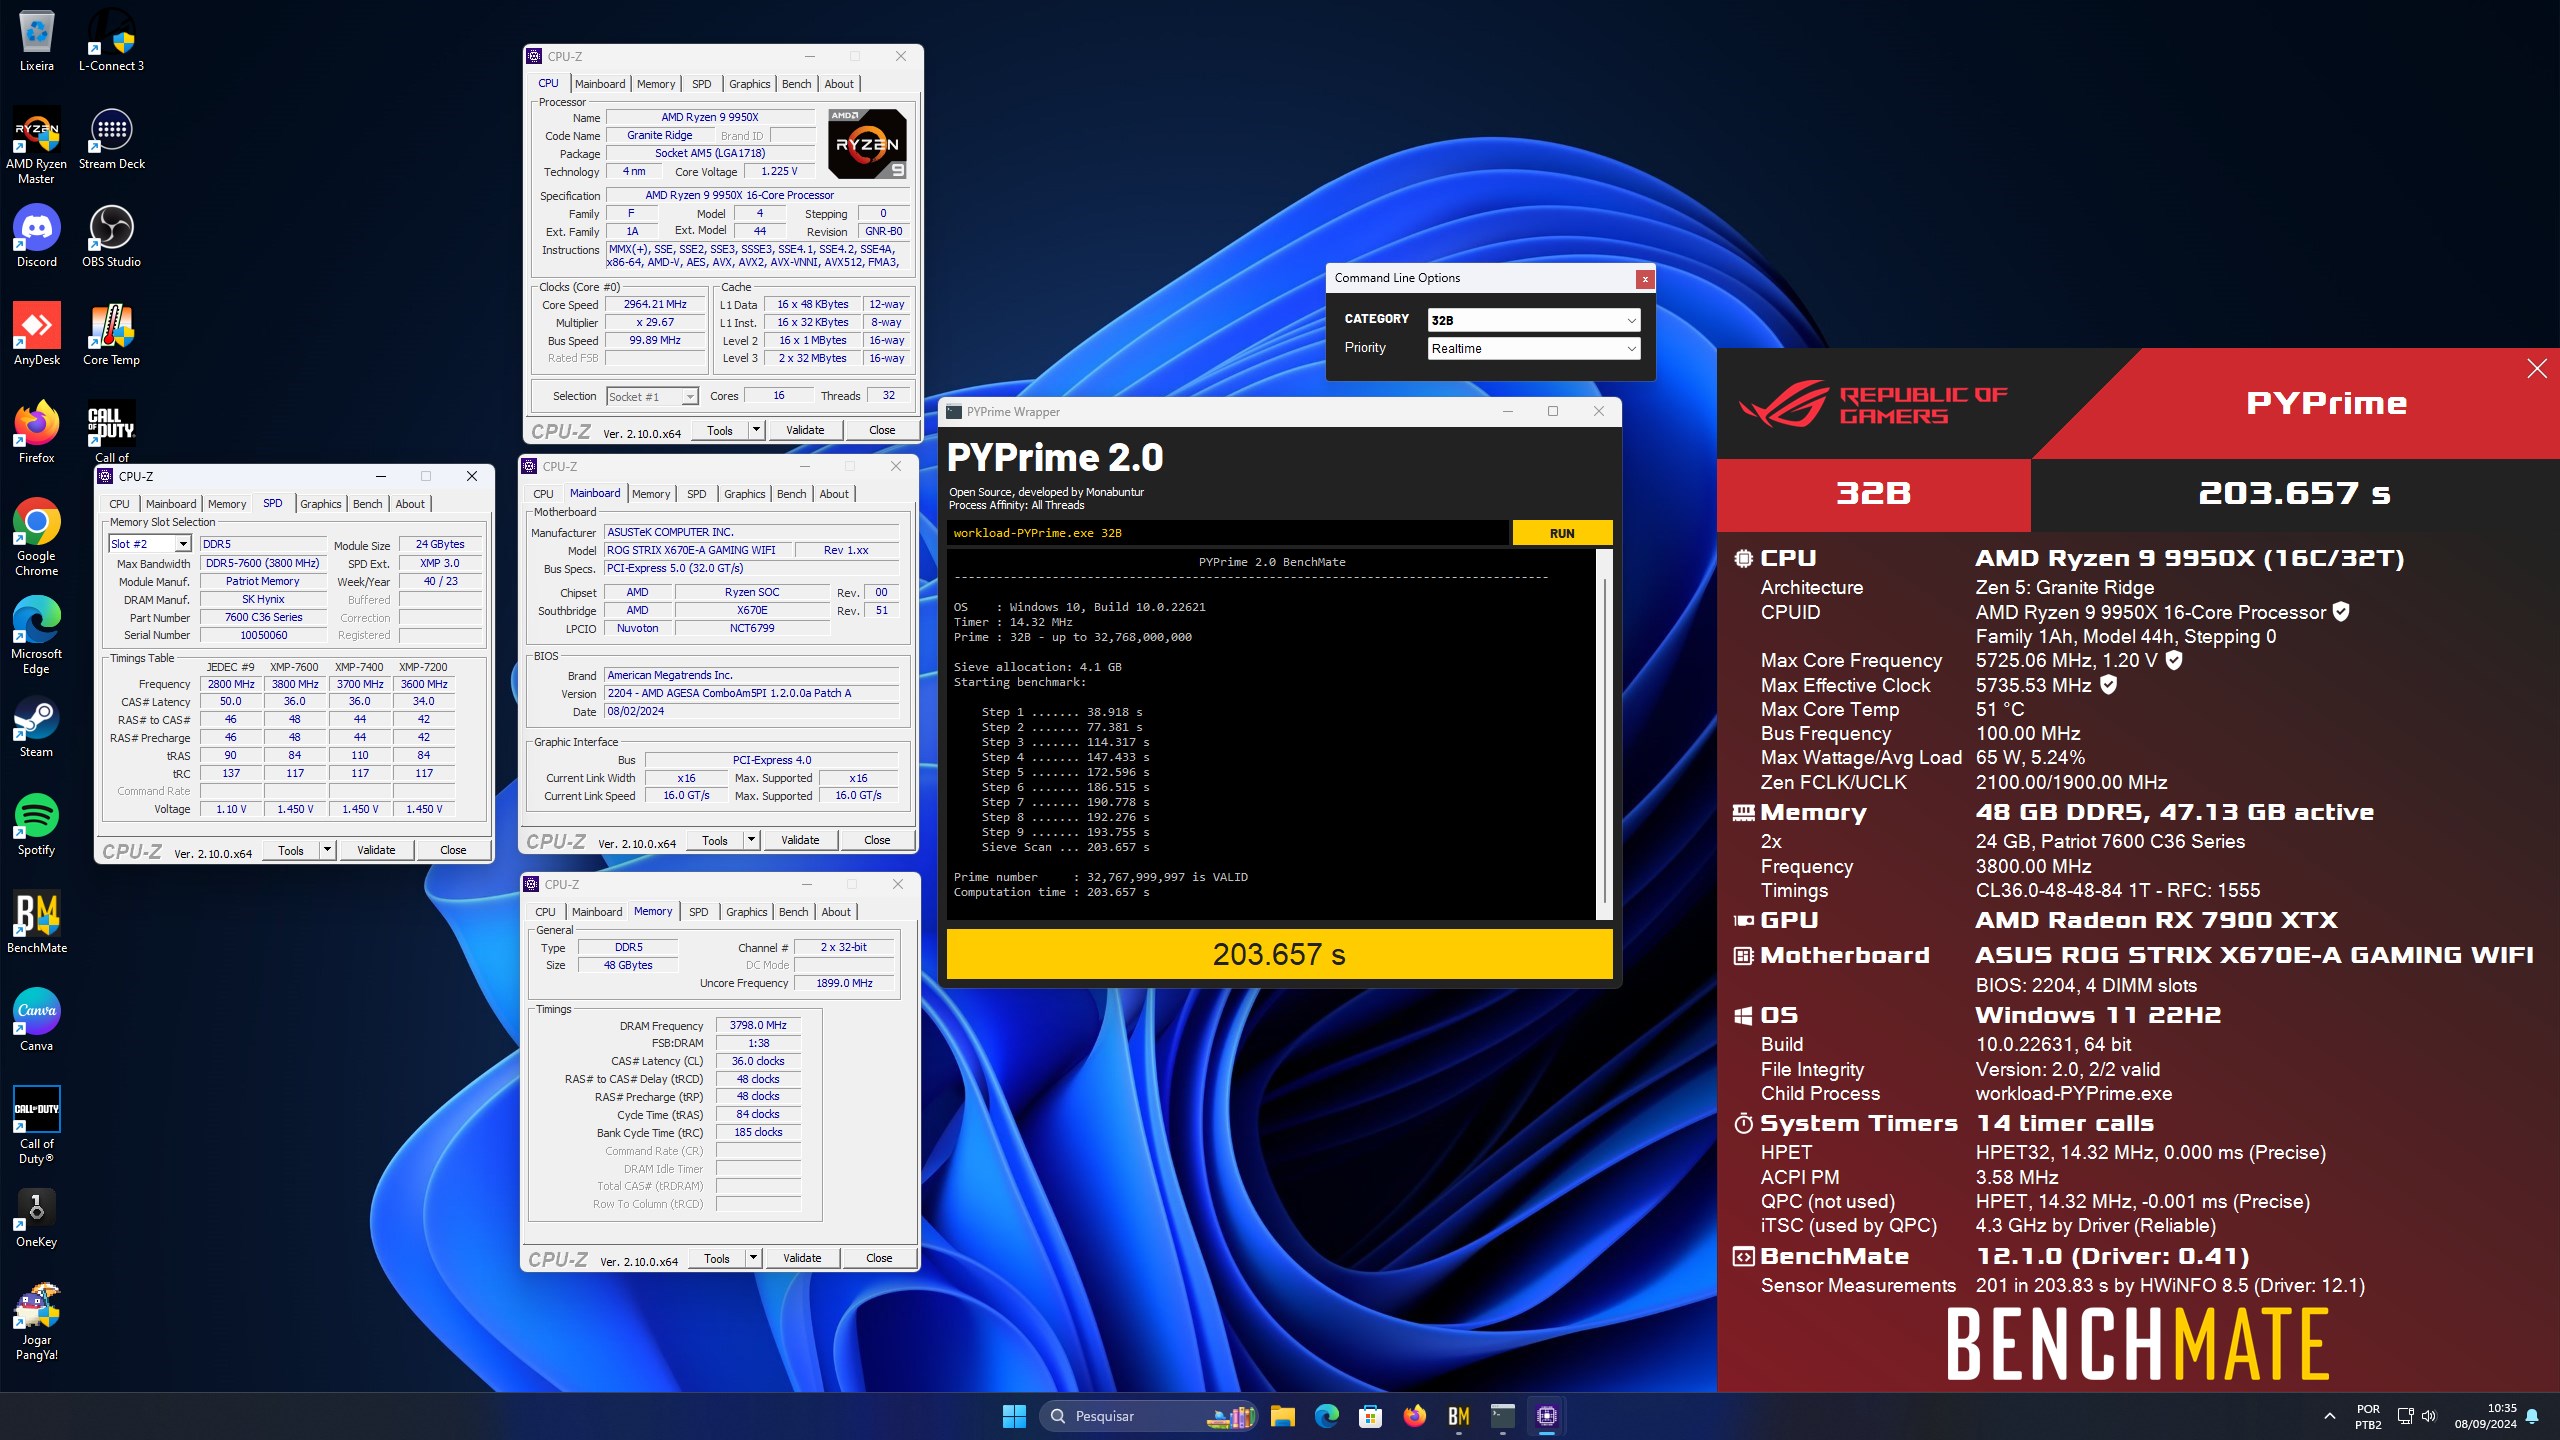
Task: Launch AnyDesk from the desktop
Action: click(36, 335)
